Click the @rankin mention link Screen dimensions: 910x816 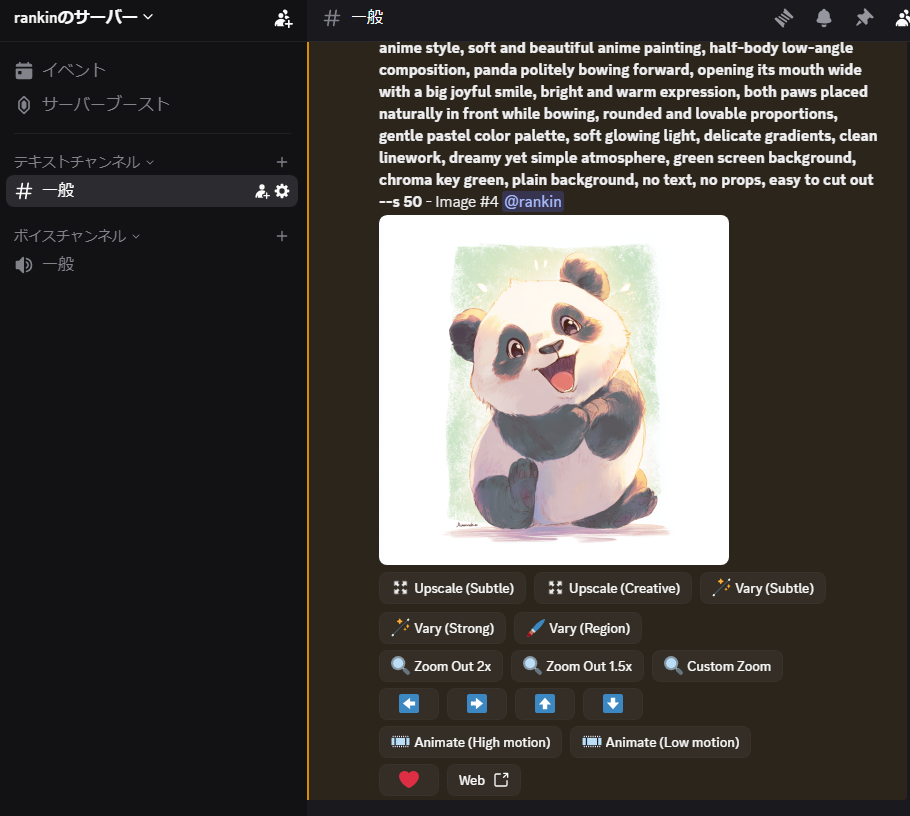click(533, 202)
